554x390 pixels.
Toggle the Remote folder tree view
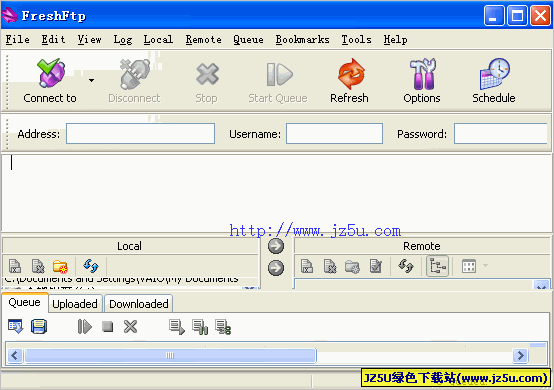pyautogui.click(x=438, y=266)
